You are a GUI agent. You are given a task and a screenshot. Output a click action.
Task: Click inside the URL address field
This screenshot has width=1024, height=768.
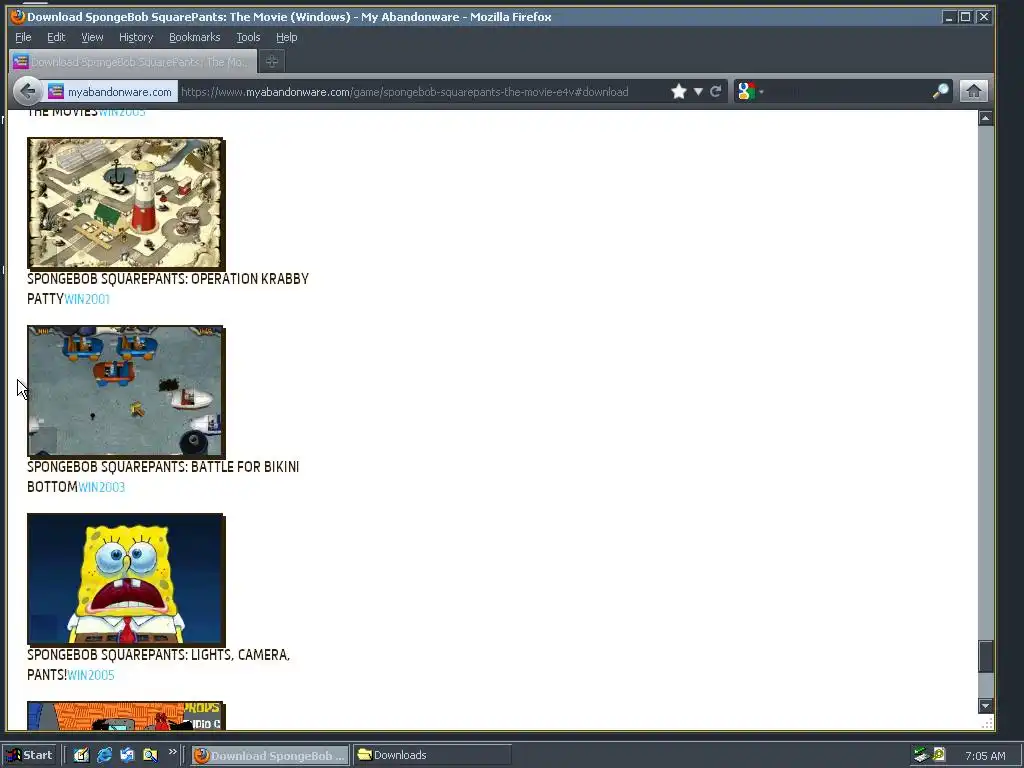point(421,91)
